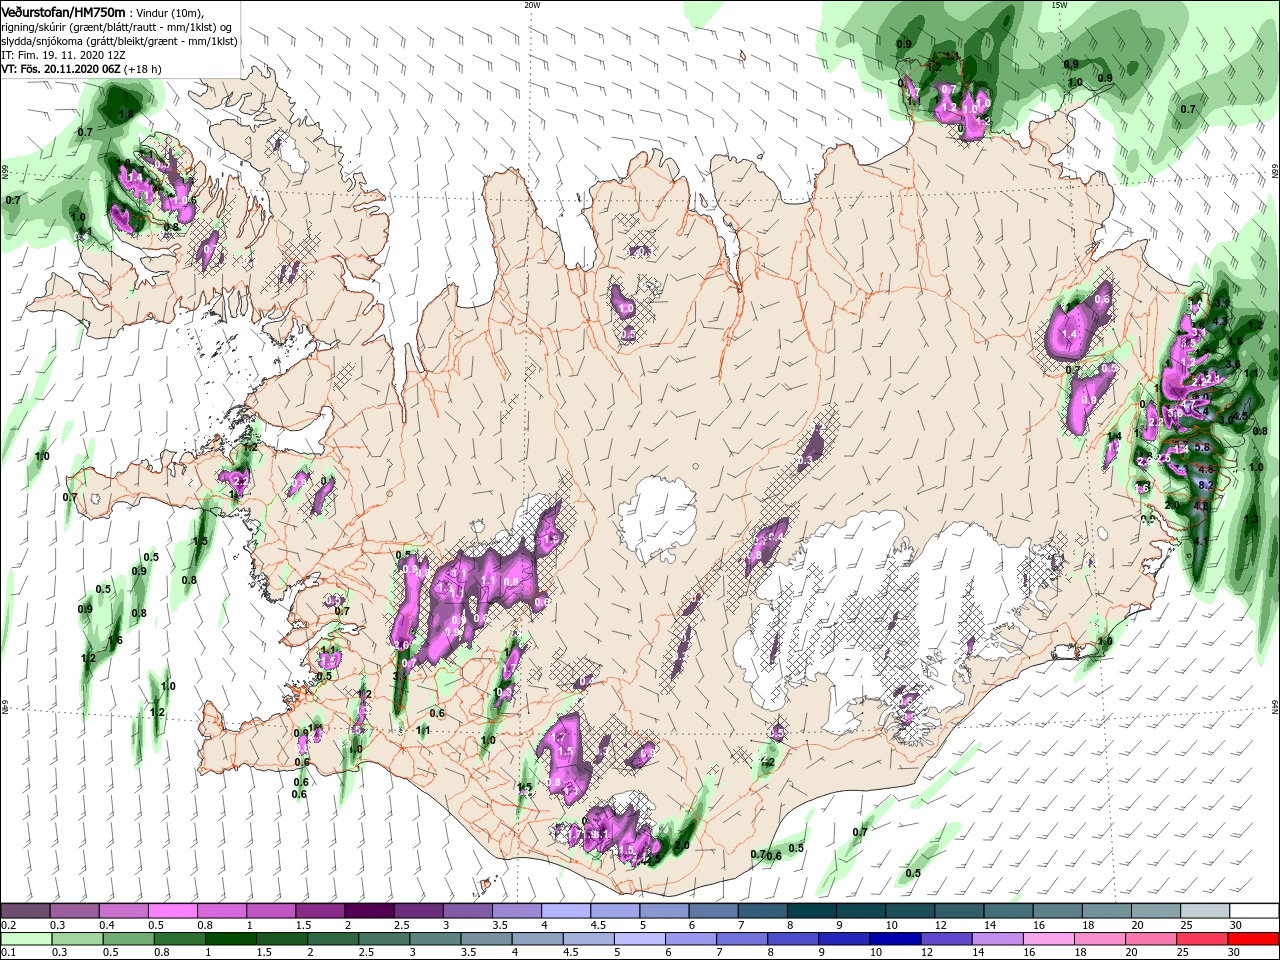The width and height of the screenshot is (1280, 960).
Task: Click the "8.2" precipitation value off the east coast
Action: pos(1205,485)
